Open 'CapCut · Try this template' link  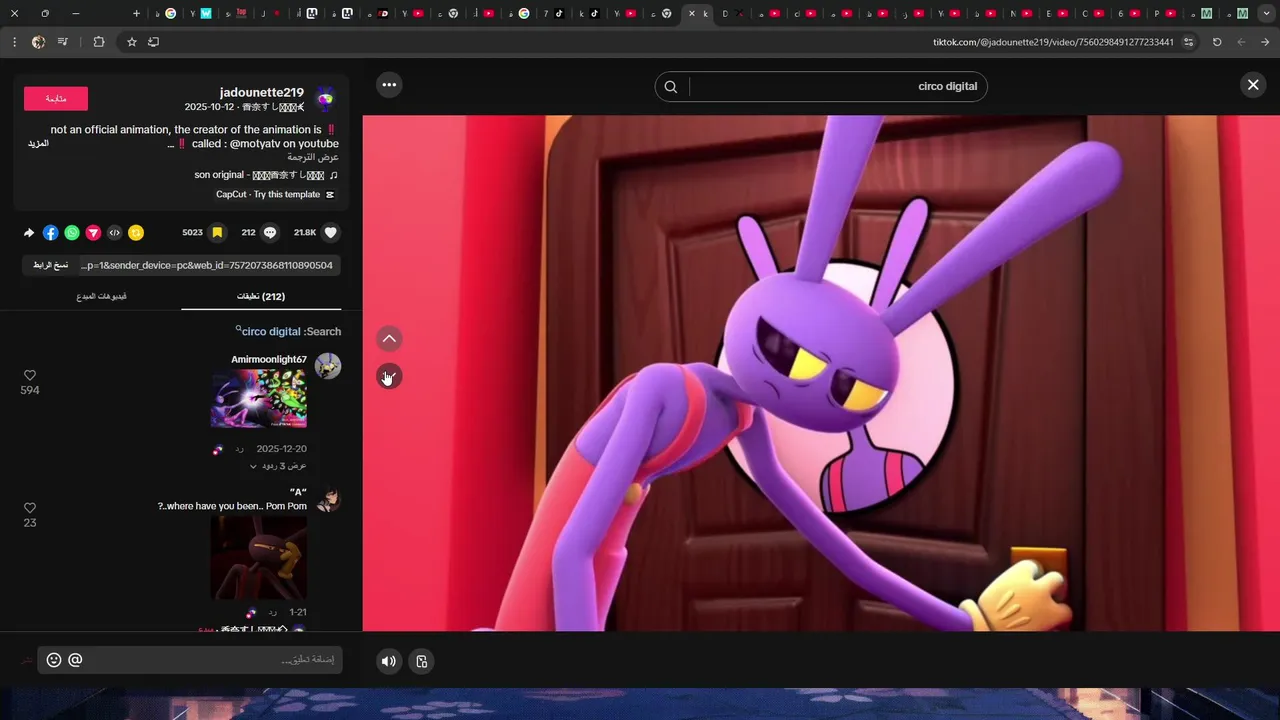point(275,194)
